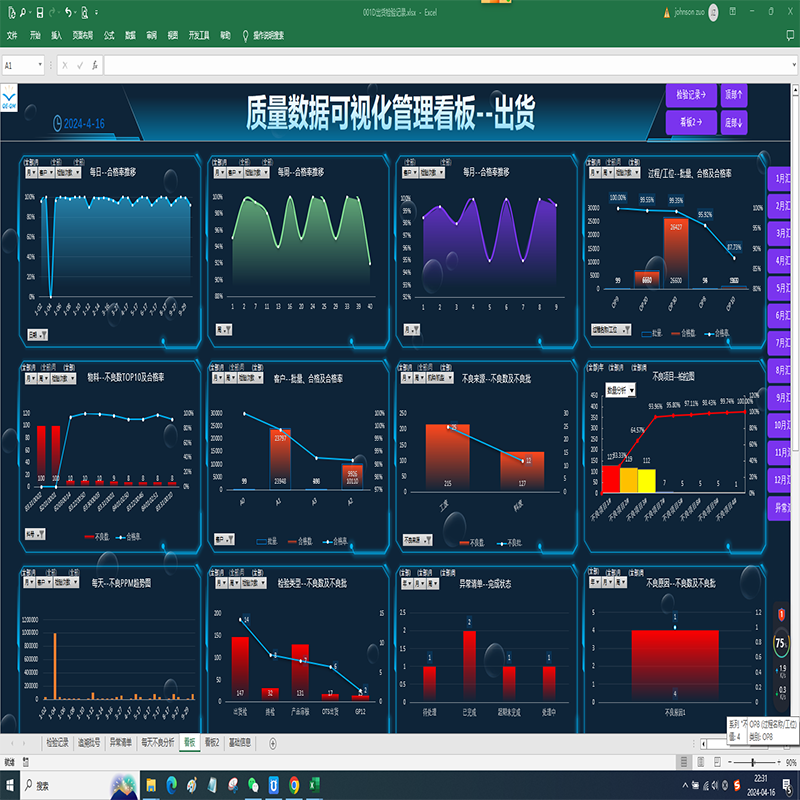The height and width of the screenshot is (800, 800).
Task: Click the comments icon in the ribbon corner
Action: 791,35
